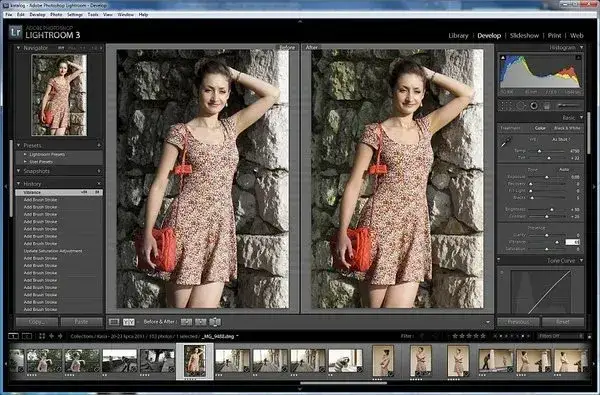Click the Paste button
The width and height of the screenshot is (600, 395).
click(x=82, y=322)
